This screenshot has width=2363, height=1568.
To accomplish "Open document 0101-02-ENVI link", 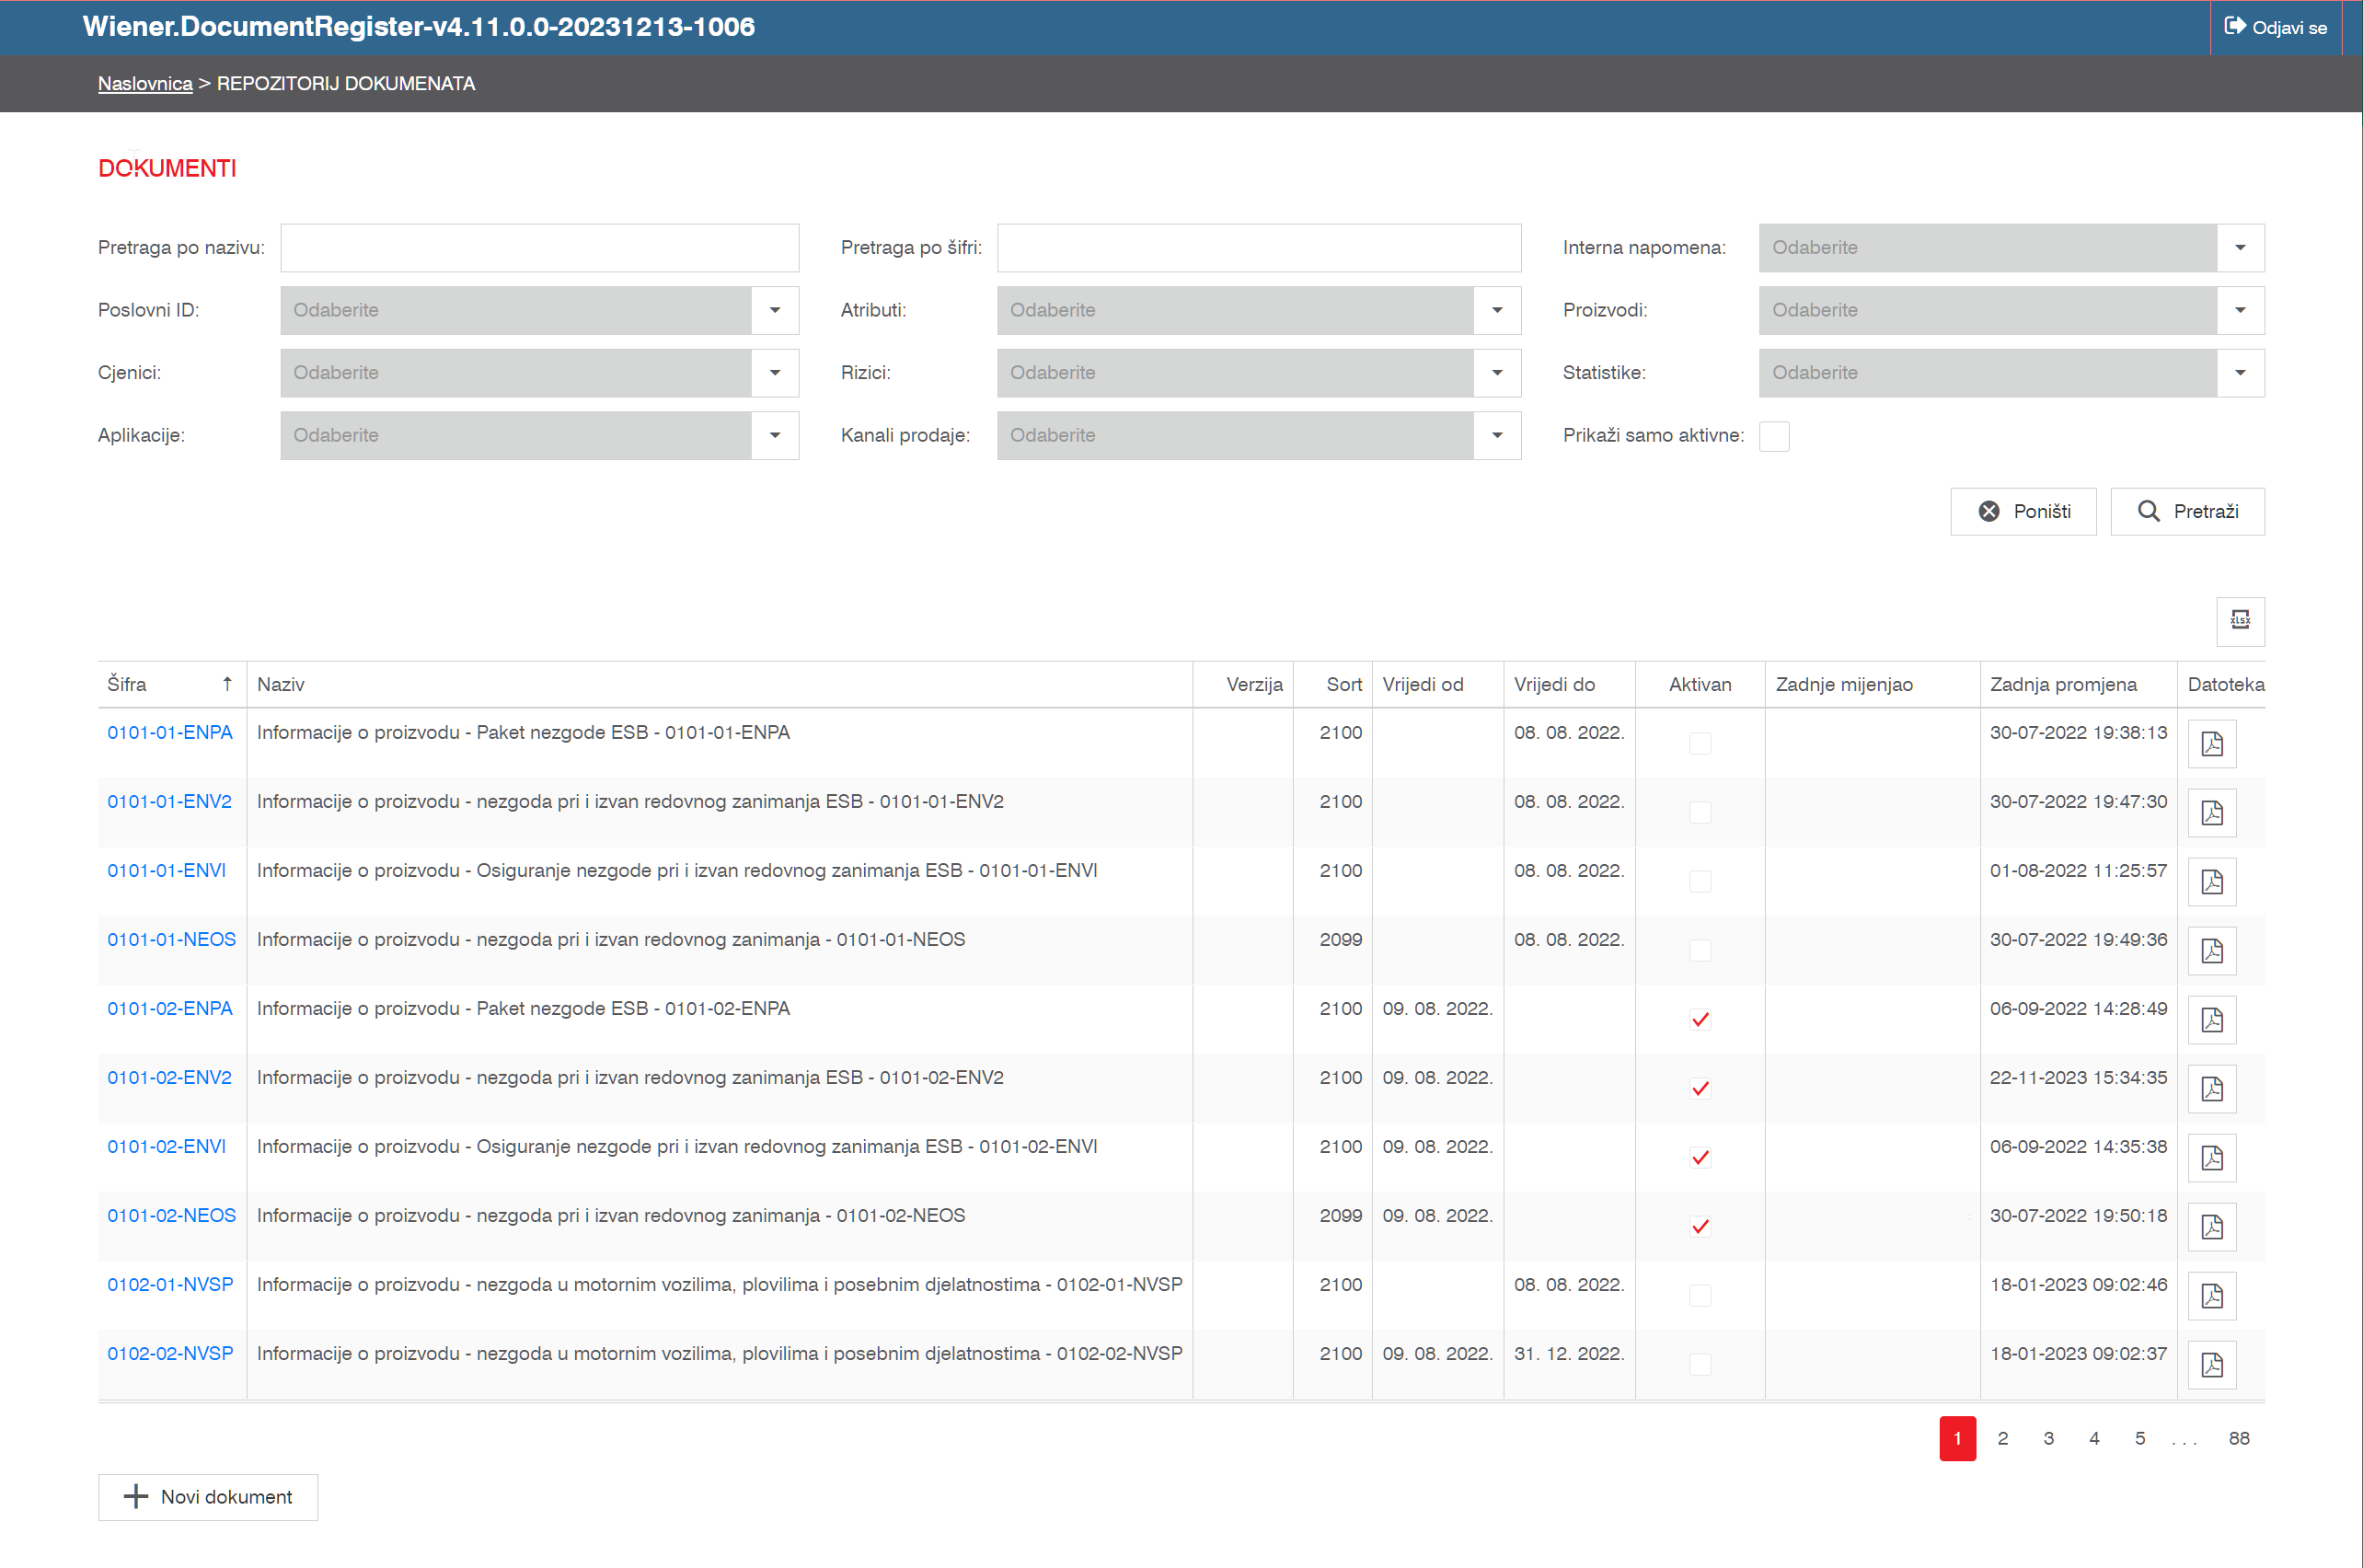I will (x=167, y=1146).
